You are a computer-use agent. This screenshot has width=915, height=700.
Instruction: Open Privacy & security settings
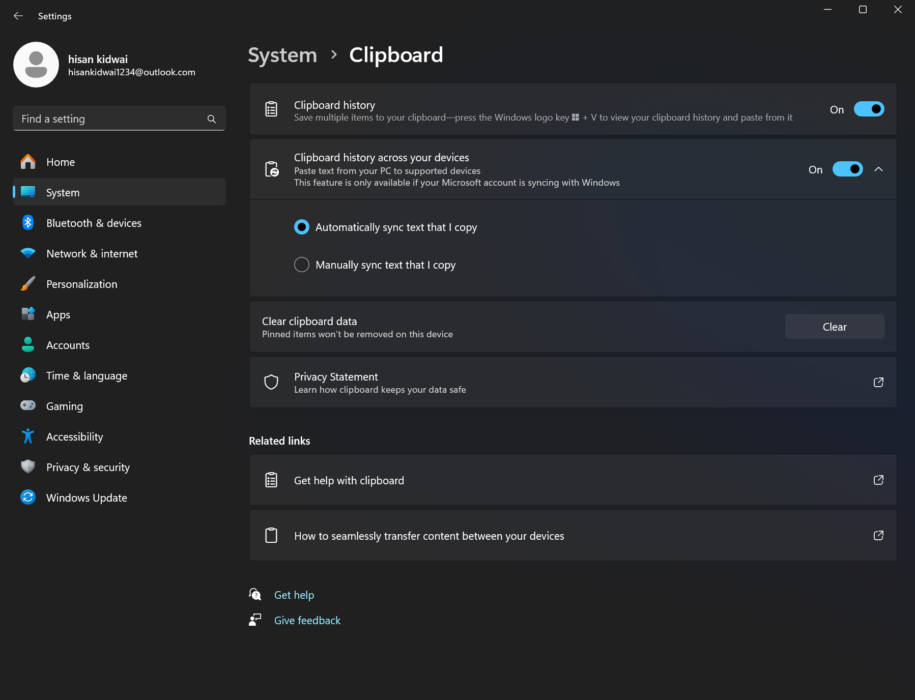tap(88, 467)
